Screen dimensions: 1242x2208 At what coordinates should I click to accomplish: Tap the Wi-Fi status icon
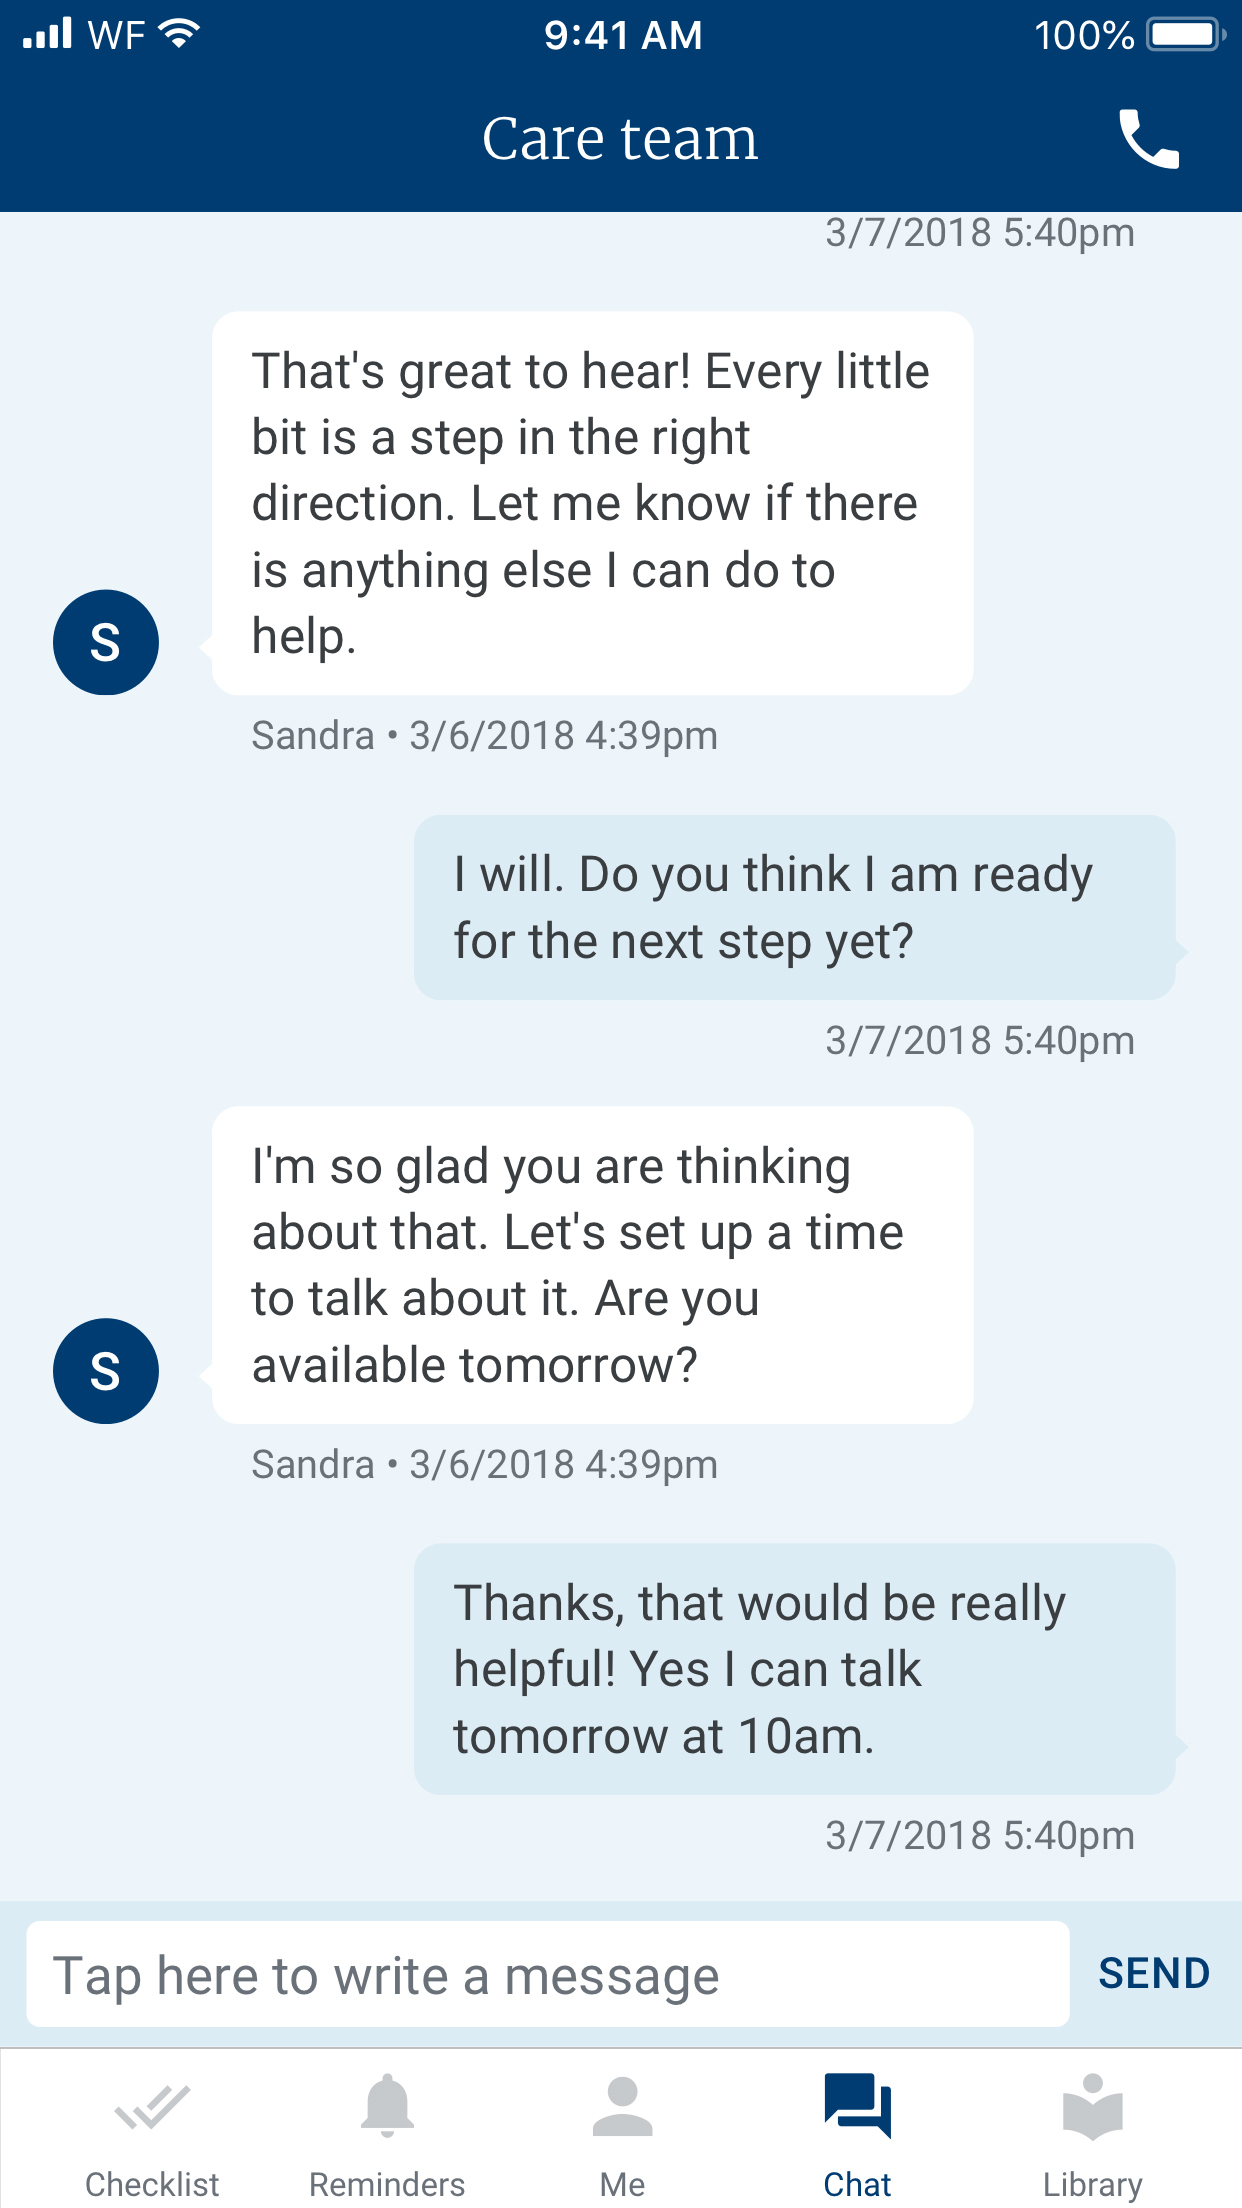click(x=180, y=34)
